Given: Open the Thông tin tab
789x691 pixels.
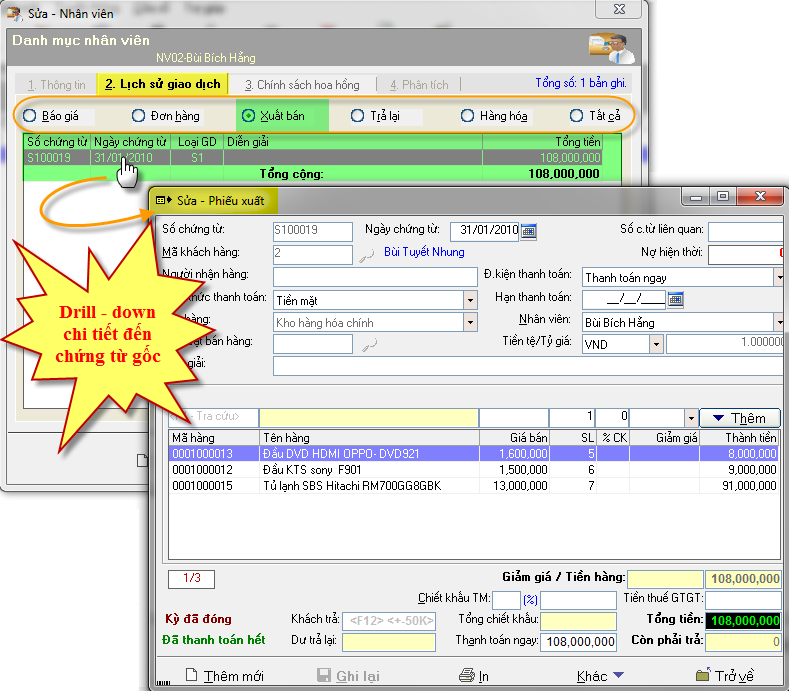Looking at the screenshot, I should tap(56, 85).
